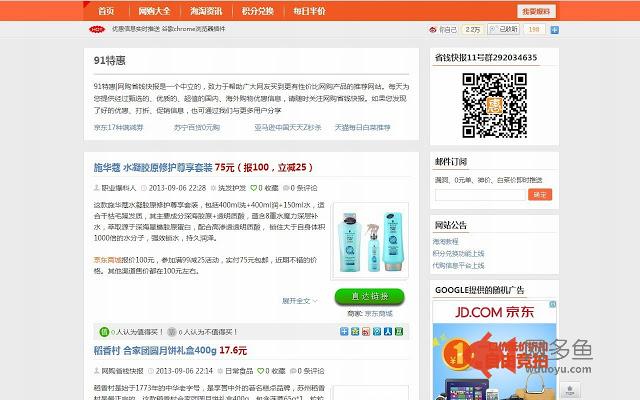
Task: Click the grey not-worth-buying vote icon
Action: [x=172, y=332]
